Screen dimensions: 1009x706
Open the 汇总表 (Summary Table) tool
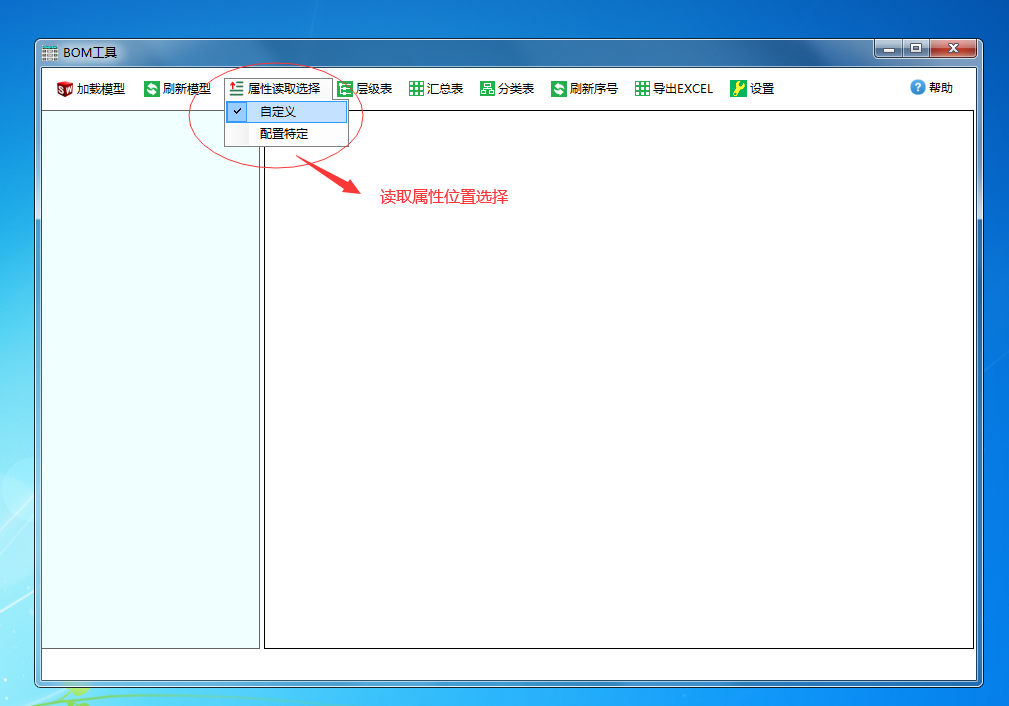pos(437,88)
